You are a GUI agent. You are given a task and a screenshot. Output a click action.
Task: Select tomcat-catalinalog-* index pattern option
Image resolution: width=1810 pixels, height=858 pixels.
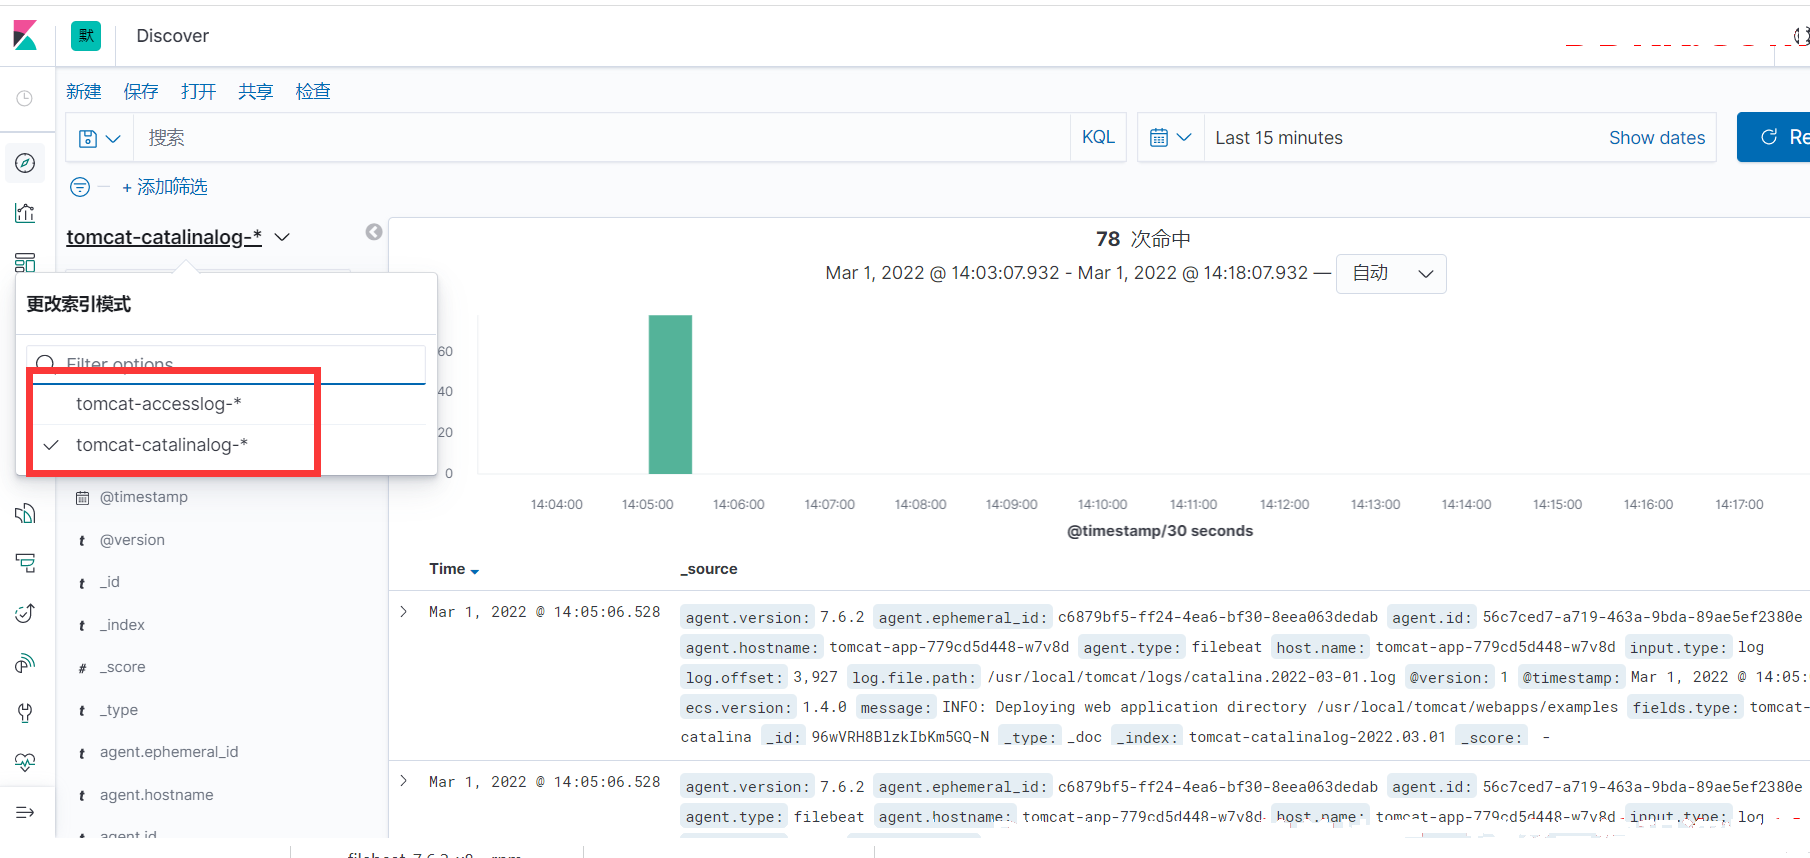pos(162,445)
